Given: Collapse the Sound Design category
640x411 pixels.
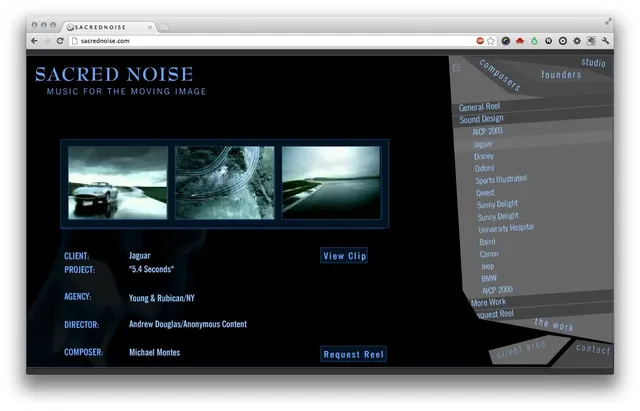Looking at the screenshot, I should 481,119.
